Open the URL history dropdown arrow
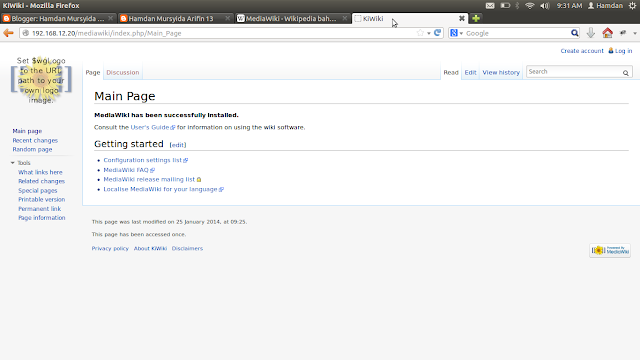Image resolution: width=640 pixels, height=360 pixels. (x=429, y=33)
